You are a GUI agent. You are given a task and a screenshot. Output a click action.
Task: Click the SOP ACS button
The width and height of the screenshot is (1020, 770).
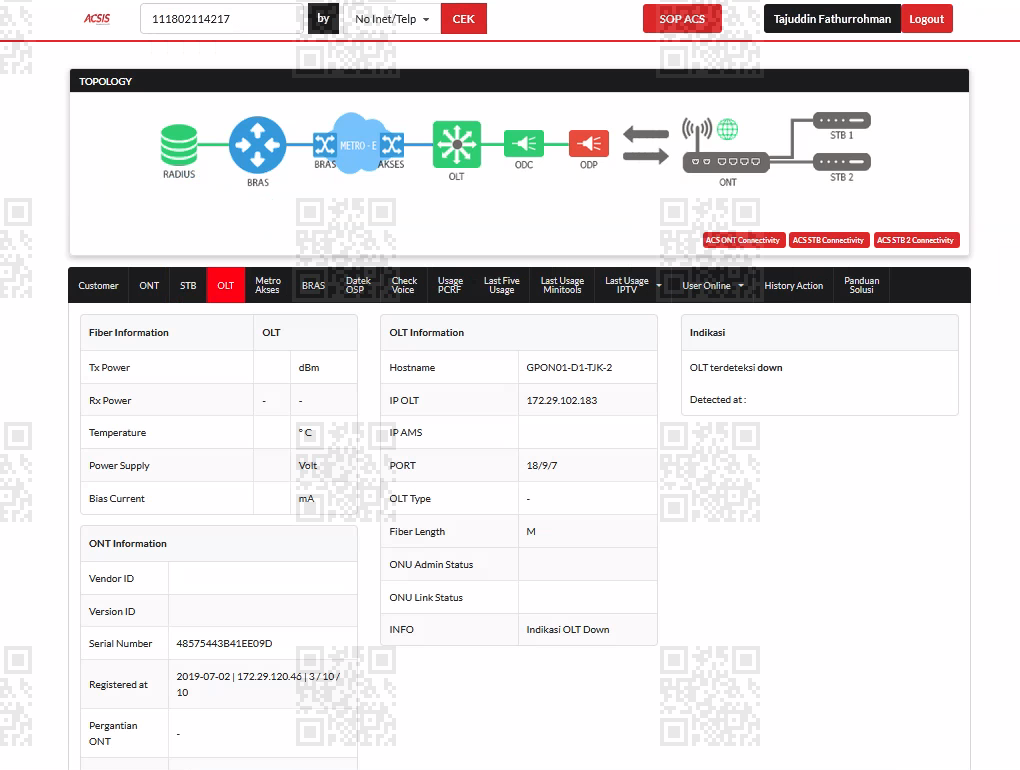click(682, 19)
